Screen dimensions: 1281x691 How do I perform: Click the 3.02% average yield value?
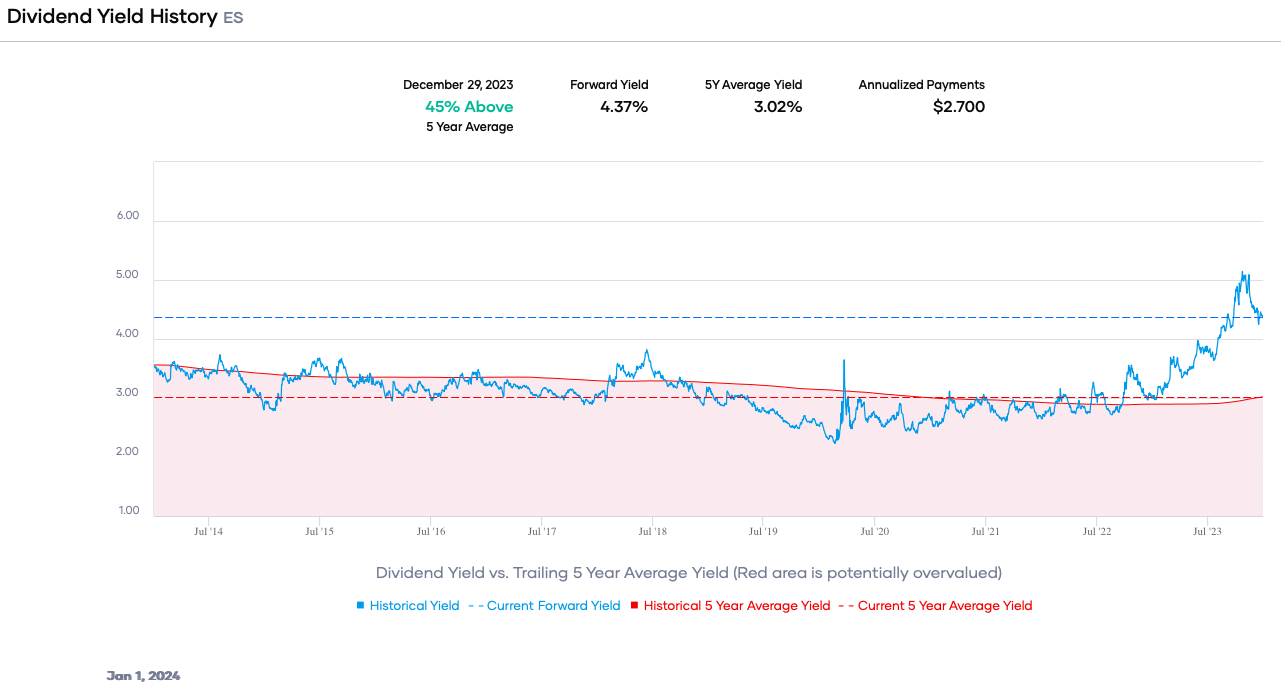(778, 107)
